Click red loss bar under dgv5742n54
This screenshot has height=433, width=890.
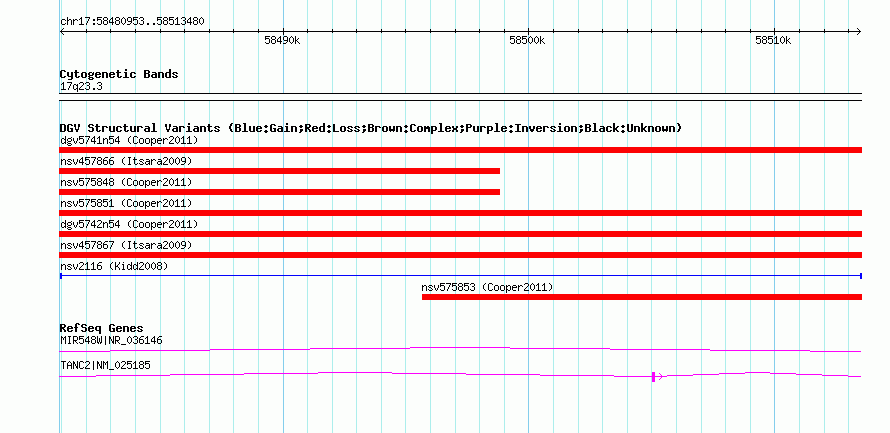(461, 234)
